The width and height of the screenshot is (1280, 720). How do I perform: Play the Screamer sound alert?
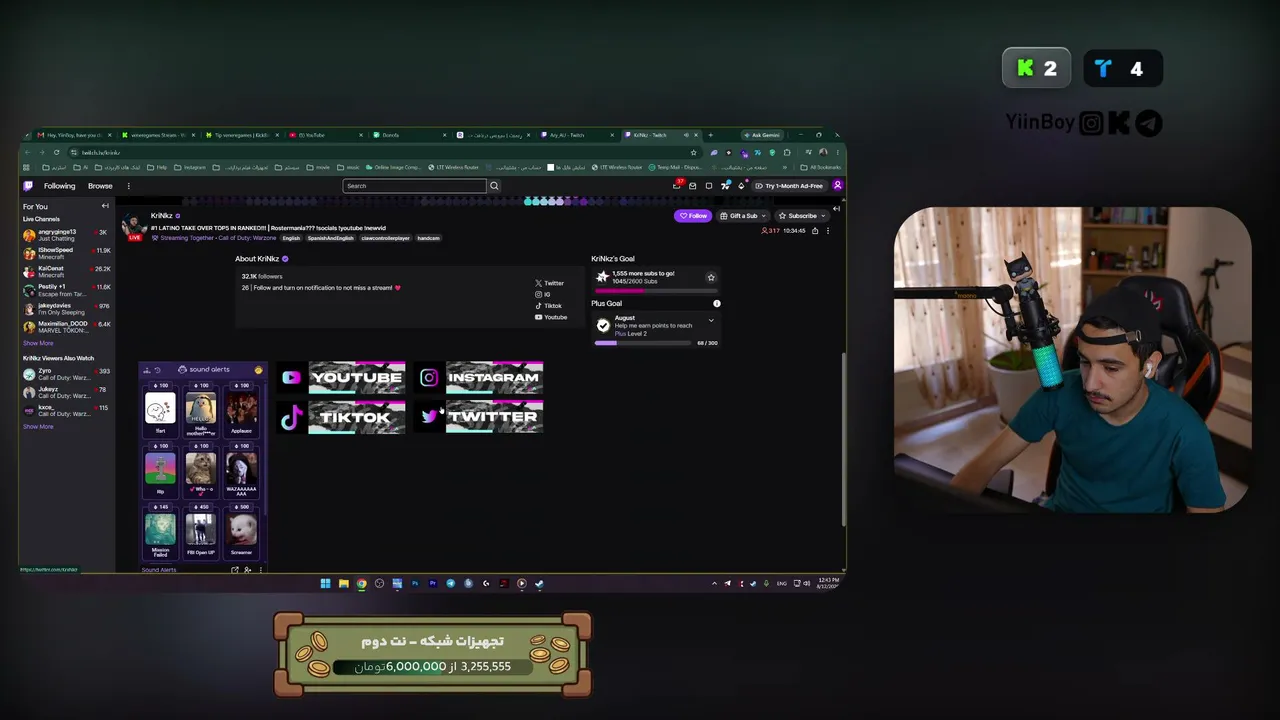pos(241,530)
